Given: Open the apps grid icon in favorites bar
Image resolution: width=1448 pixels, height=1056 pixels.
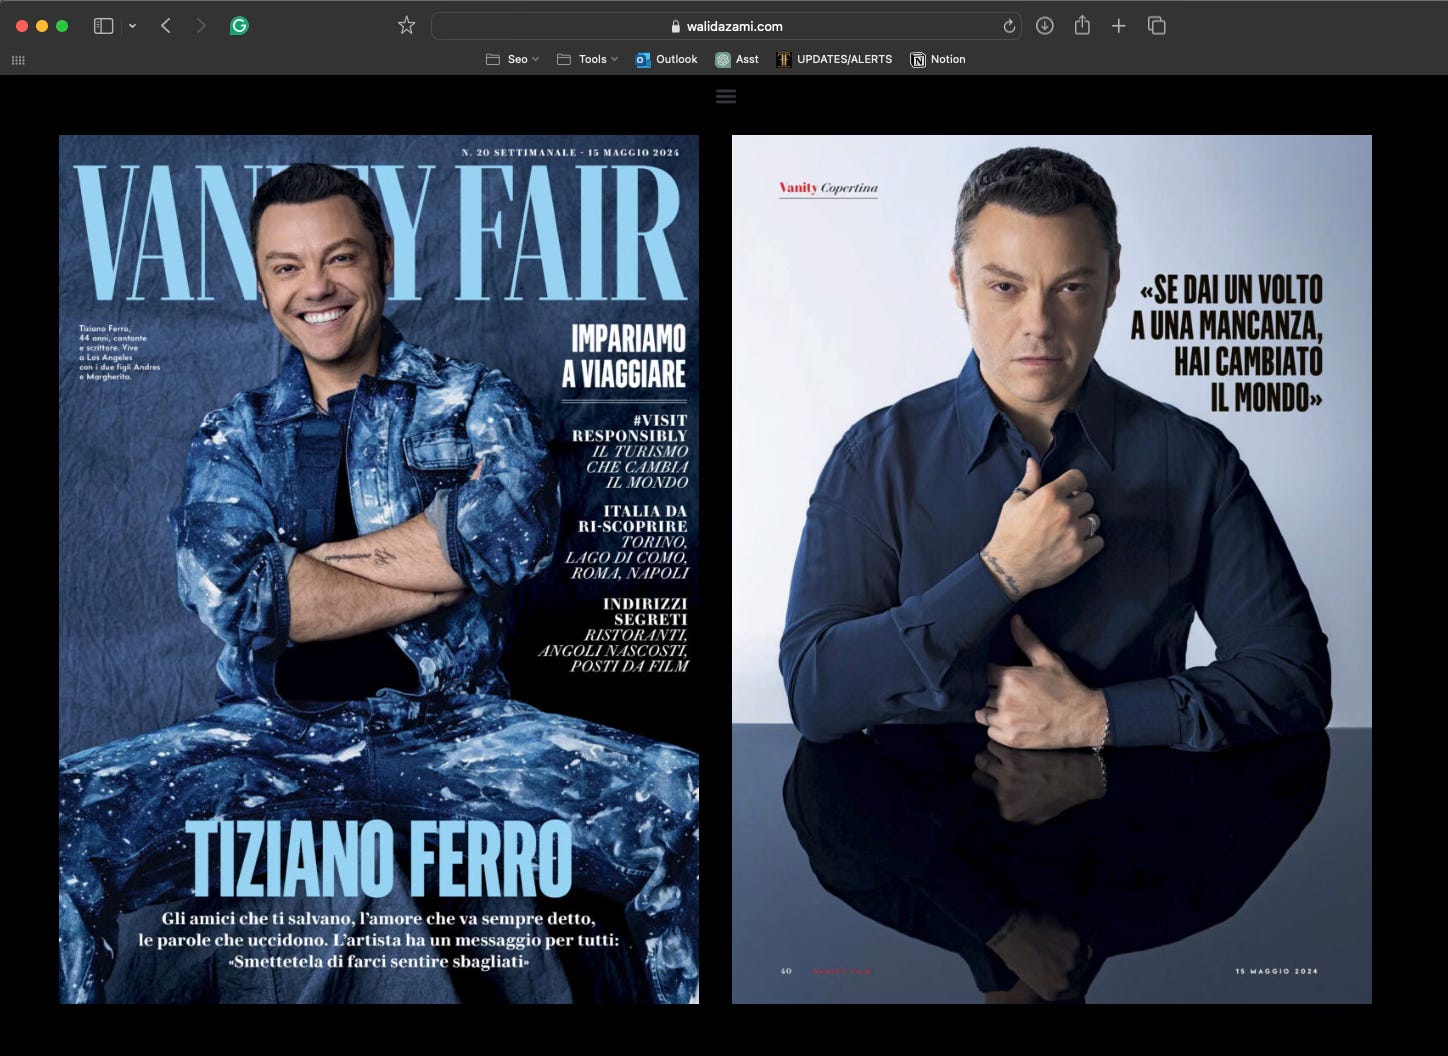Looking at the screenshot, I should coord(18,60).
